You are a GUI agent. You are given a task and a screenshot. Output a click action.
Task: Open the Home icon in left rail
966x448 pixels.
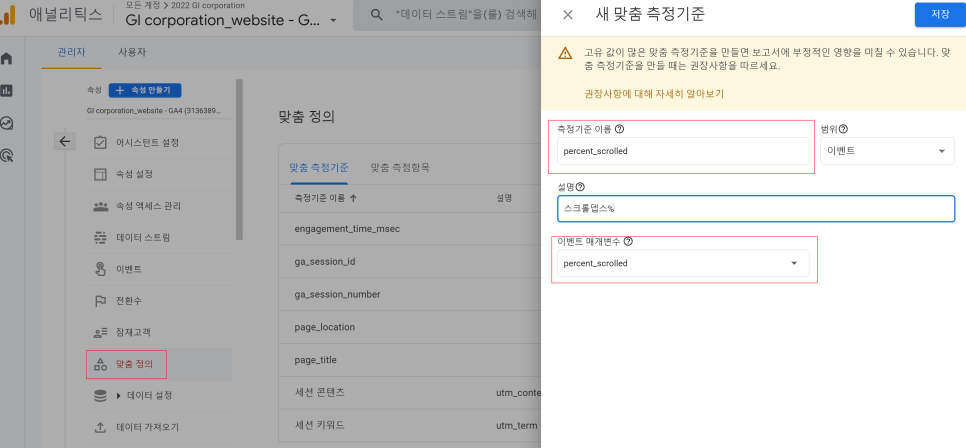[7, 59]
